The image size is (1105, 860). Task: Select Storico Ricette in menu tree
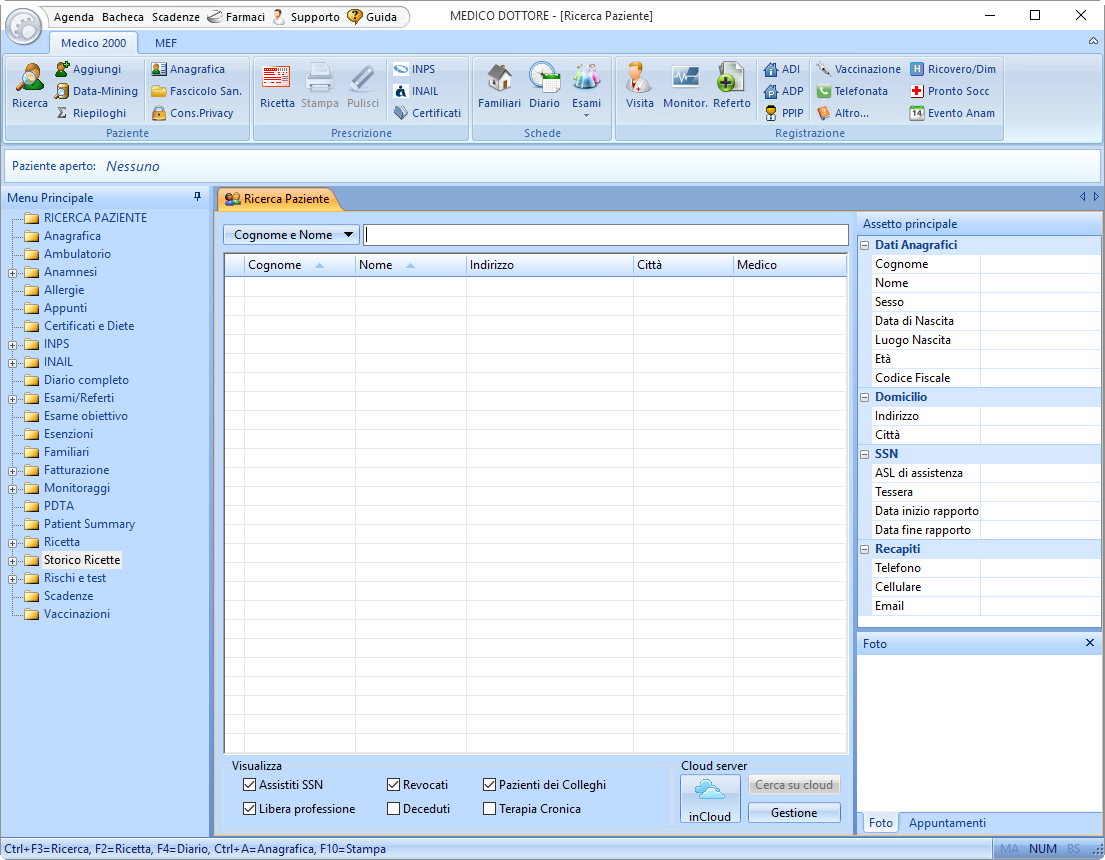pos(82,560)
